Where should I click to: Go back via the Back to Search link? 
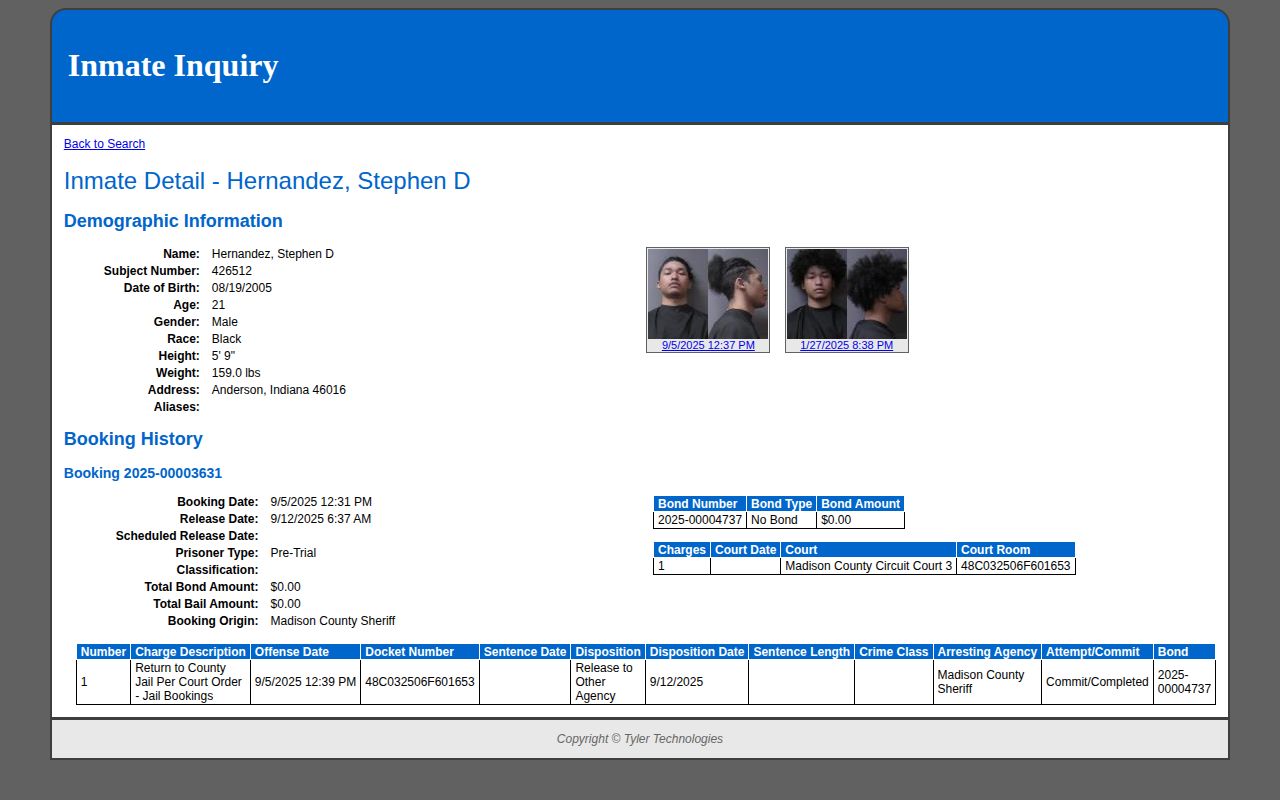pyautogui.click(x=104, y=144)
